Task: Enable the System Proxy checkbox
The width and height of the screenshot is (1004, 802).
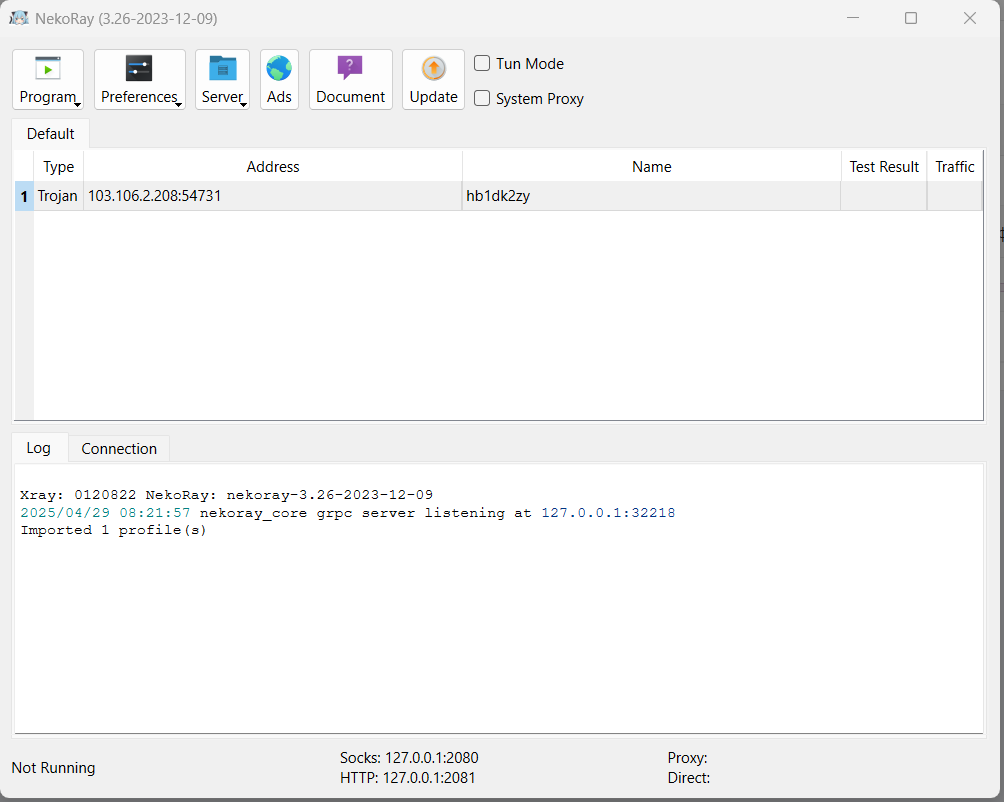Action: (482, 99)
